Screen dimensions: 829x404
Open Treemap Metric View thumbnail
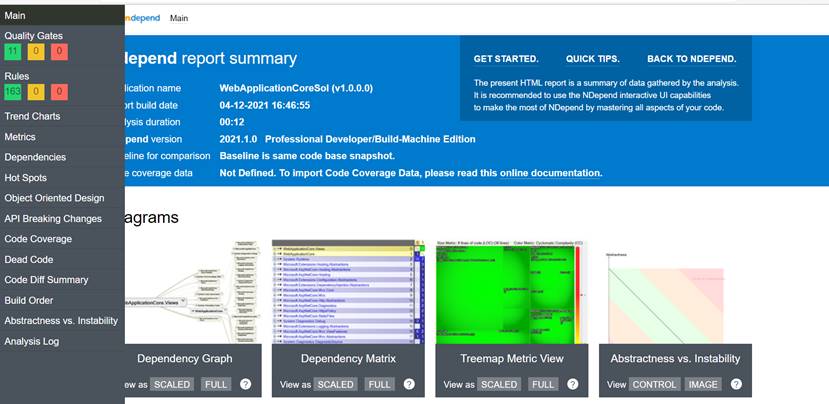[x=511, y=292]
